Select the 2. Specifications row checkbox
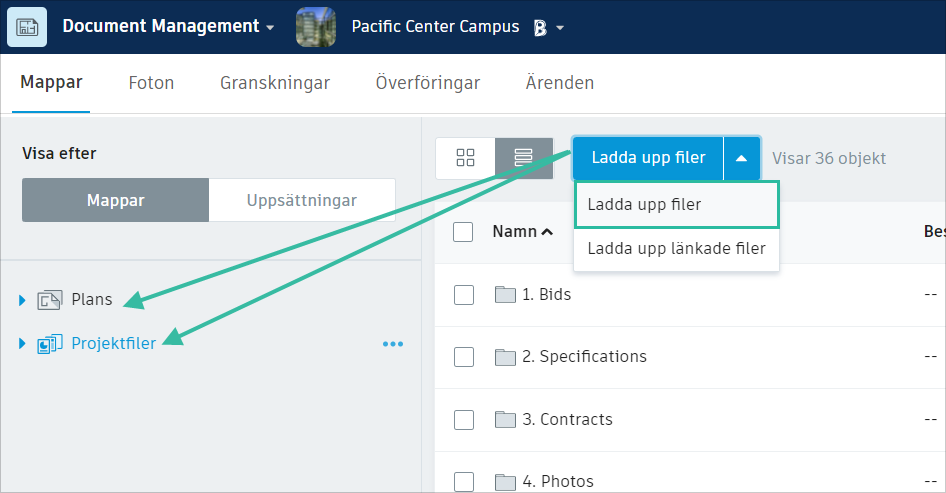This screenshot has height=493, width=946. tap(463, 357)
